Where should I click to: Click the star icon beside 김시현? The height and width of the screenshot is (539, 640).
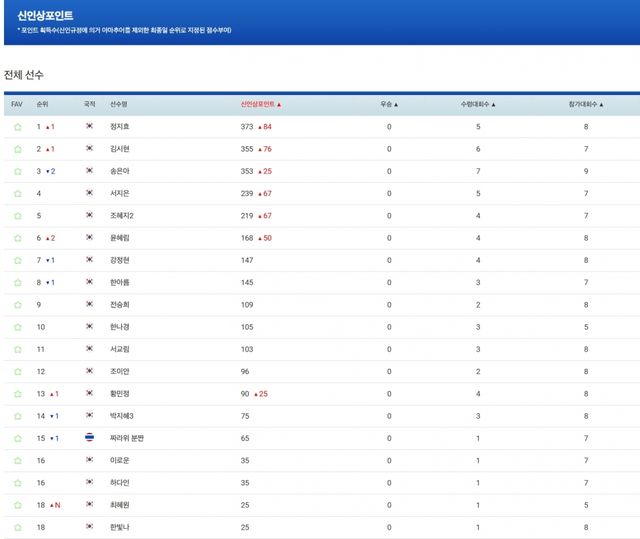(17, 149)
